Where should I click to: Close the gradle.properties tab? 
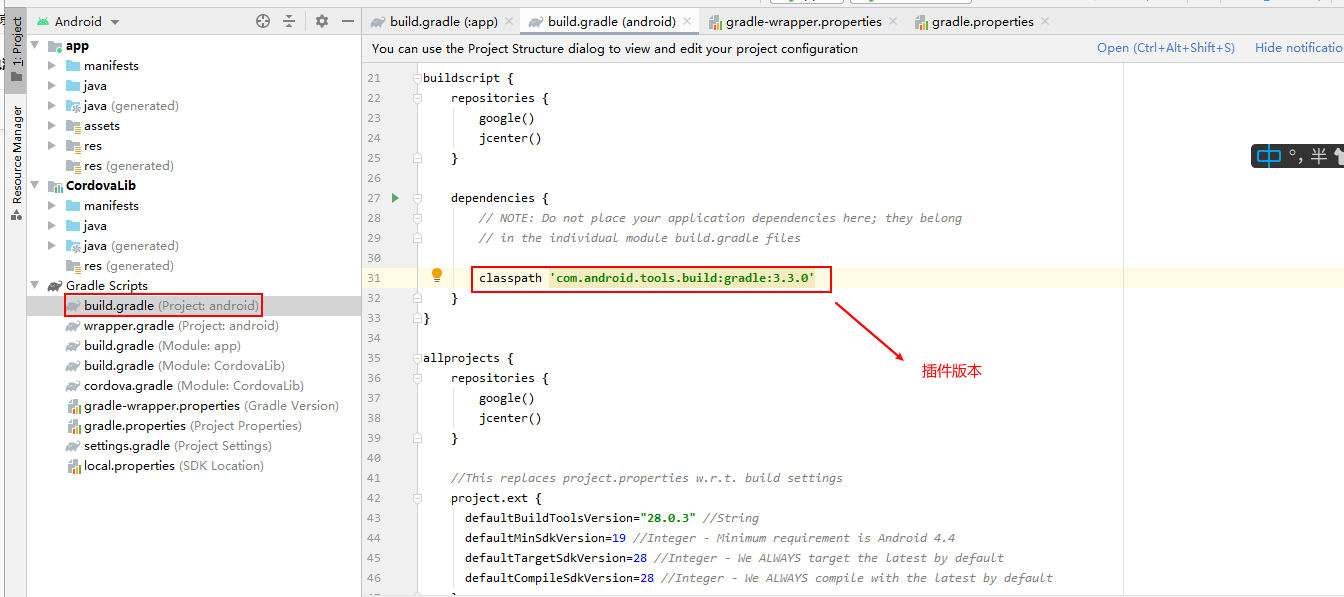coord(1045,21)
